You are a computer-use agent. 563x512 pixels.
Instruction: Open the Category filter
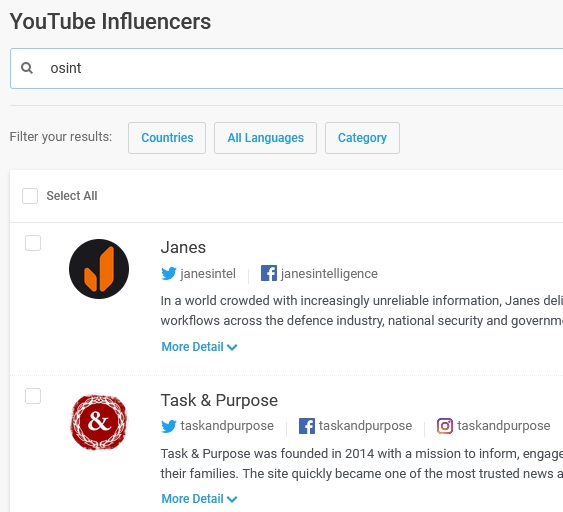[x=362, y=138]
